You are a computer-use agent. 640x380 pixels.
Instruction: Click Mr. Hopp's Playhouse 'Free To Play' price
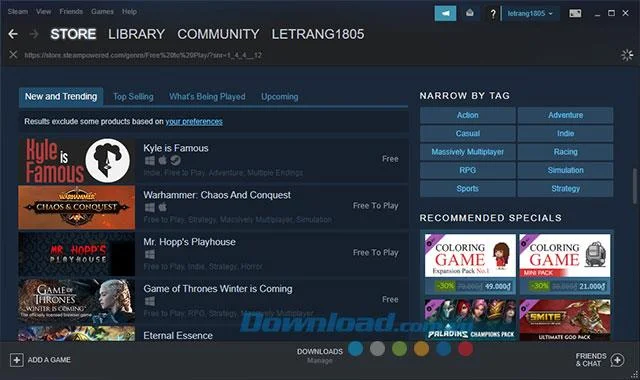point(376,253)
